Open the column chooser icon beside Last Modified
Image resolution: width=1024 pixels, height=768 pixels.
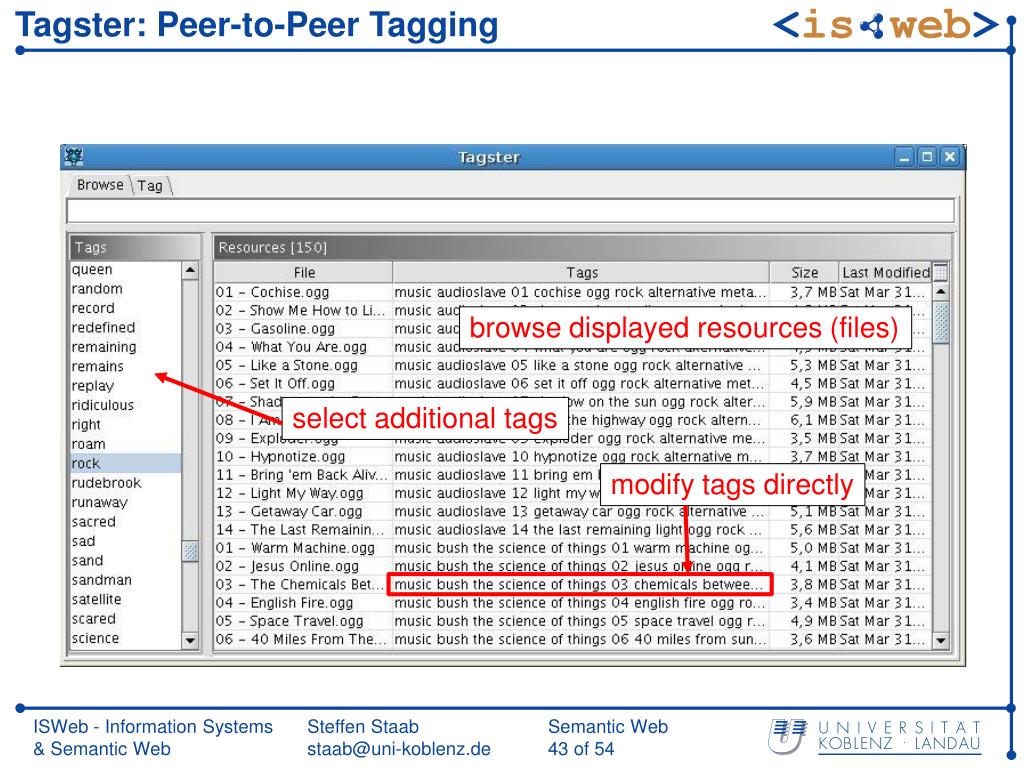pyautogui.click(x=940, y=272)
